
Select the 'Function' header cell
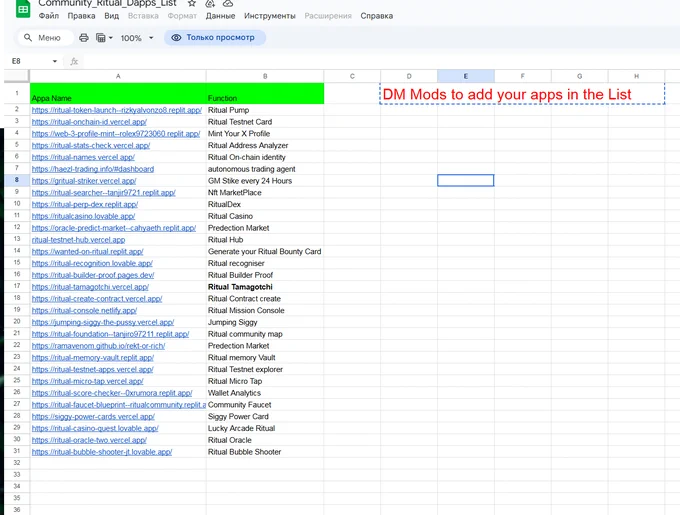pyautogui.click(x=265, y=93)
